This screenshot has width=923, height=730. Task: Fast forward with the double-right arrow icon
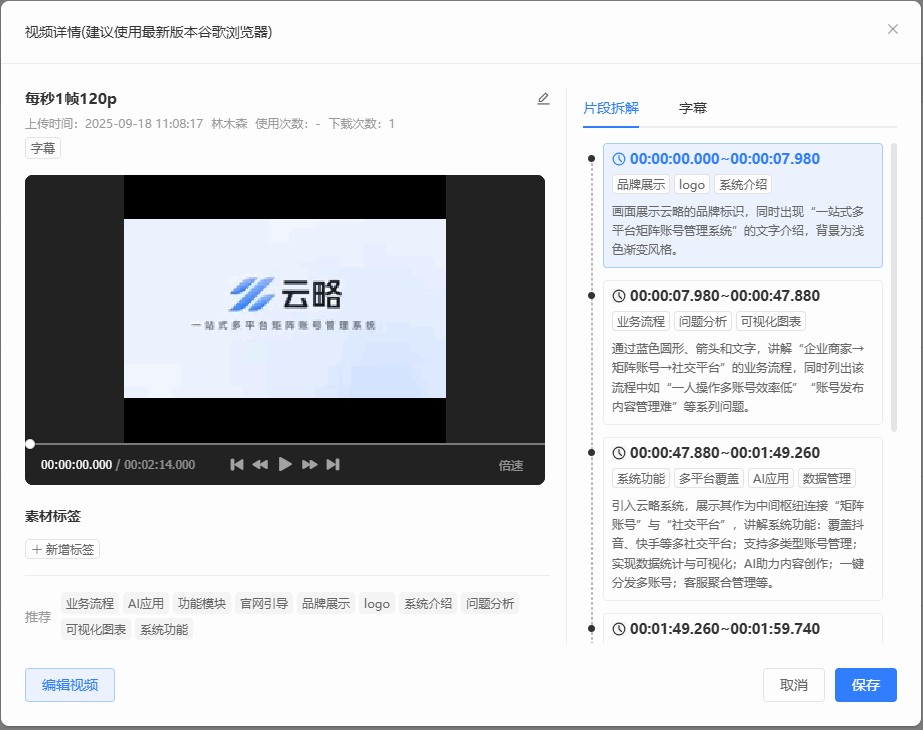310,464
